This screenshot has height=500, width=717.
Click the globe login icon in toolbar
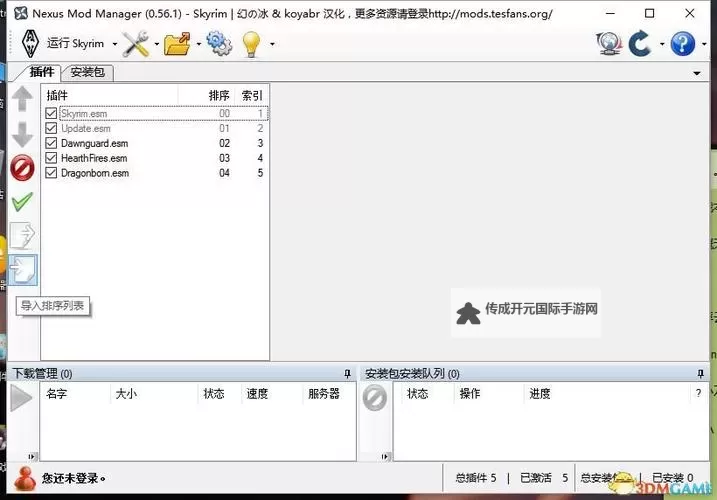(609, 43)
